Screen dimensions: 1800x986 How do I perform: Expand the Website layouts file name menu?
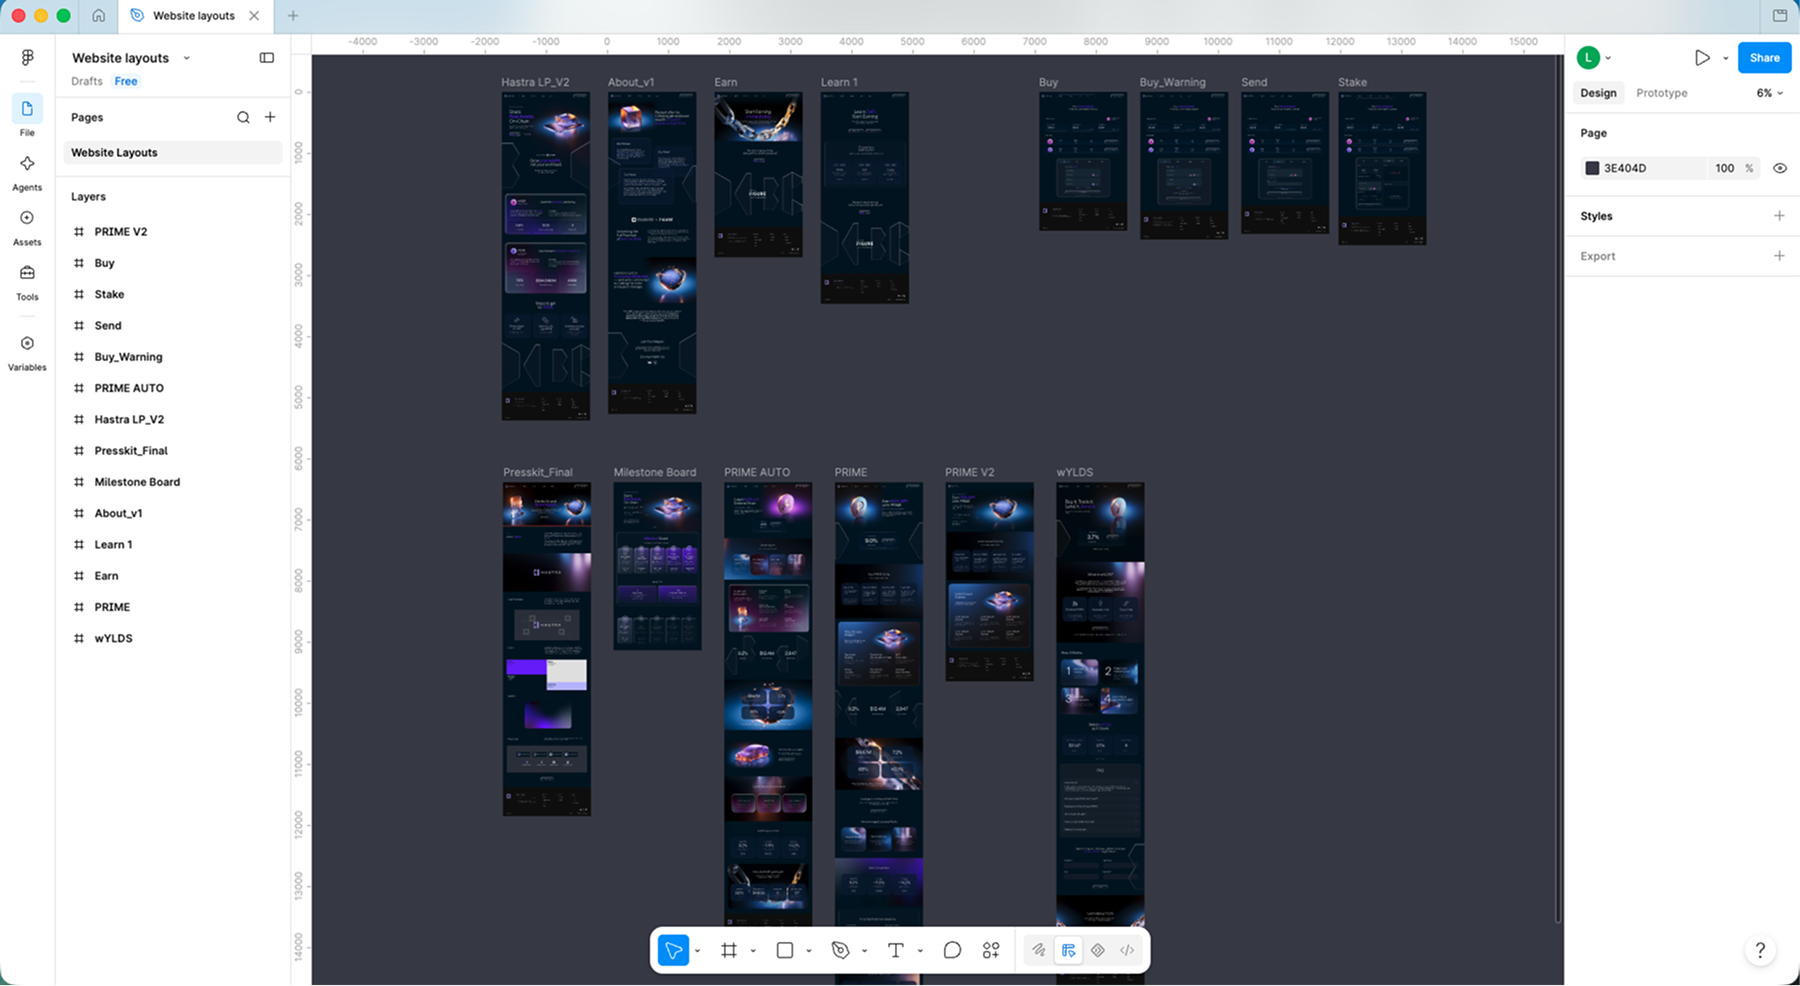click(x=186, y=58)
